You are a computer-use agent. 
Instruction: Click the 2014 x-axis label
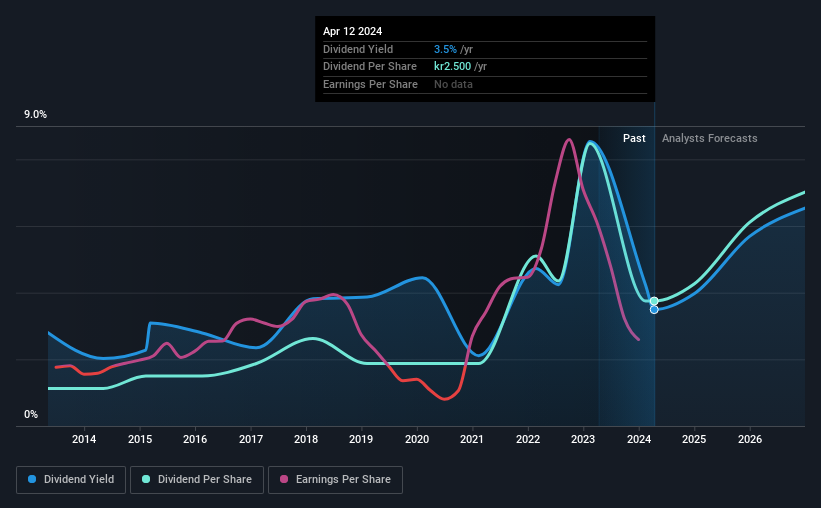(x=84, y=439)
